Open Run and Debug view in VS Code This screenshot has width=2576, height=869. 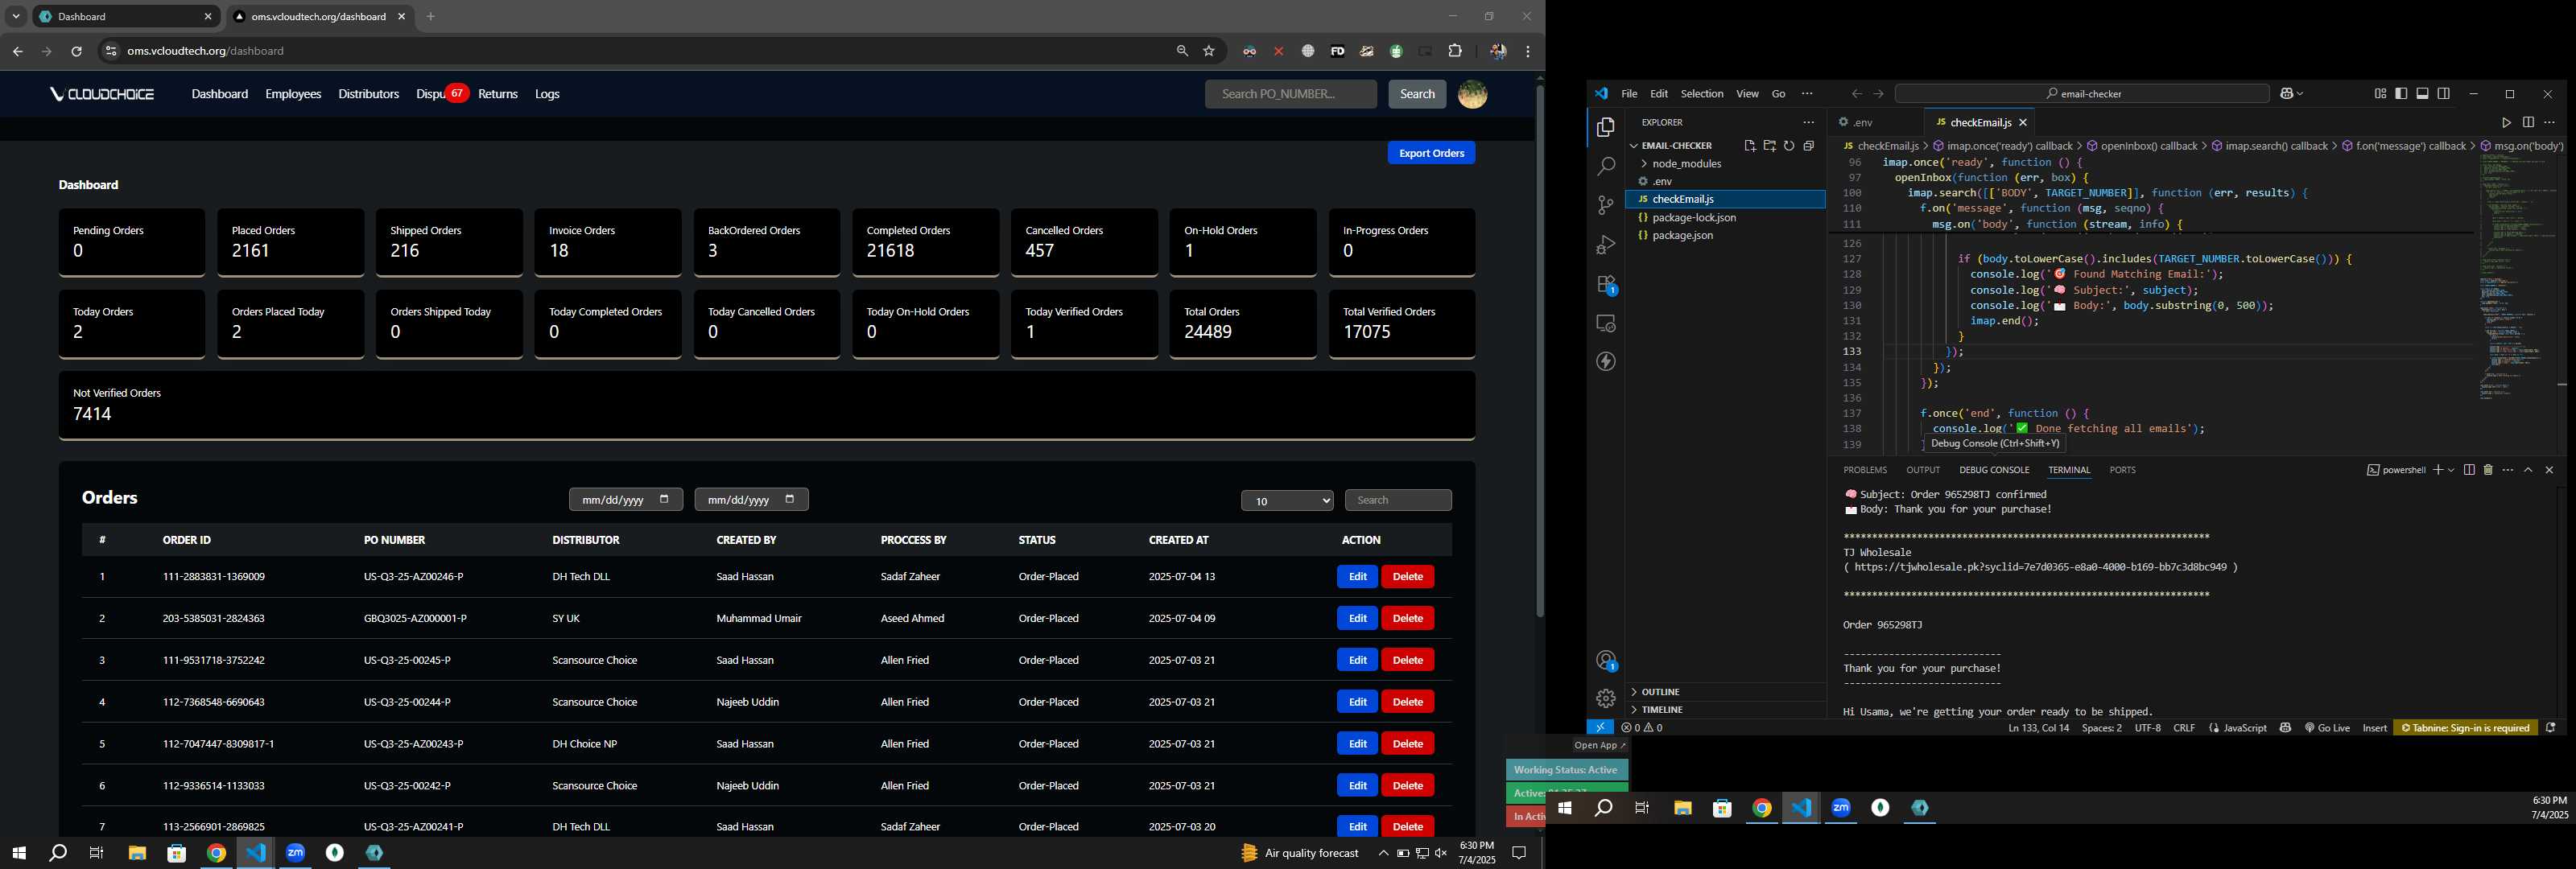[1605, 244]
